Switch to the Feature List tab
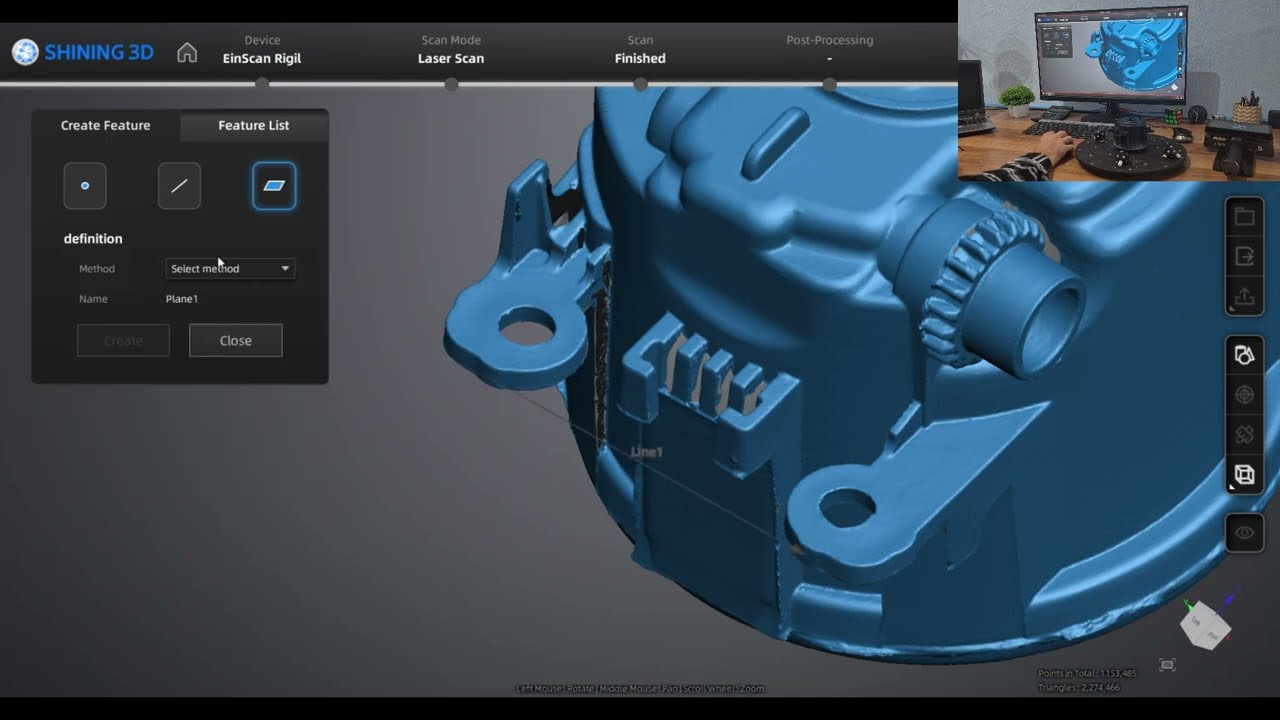The height and width of the screenshot is (720, 1280). click(254, 125)
